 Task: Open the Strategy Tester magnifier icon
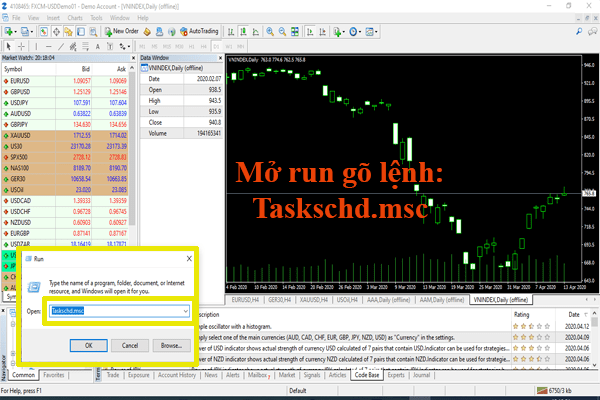tap(93, 32)
